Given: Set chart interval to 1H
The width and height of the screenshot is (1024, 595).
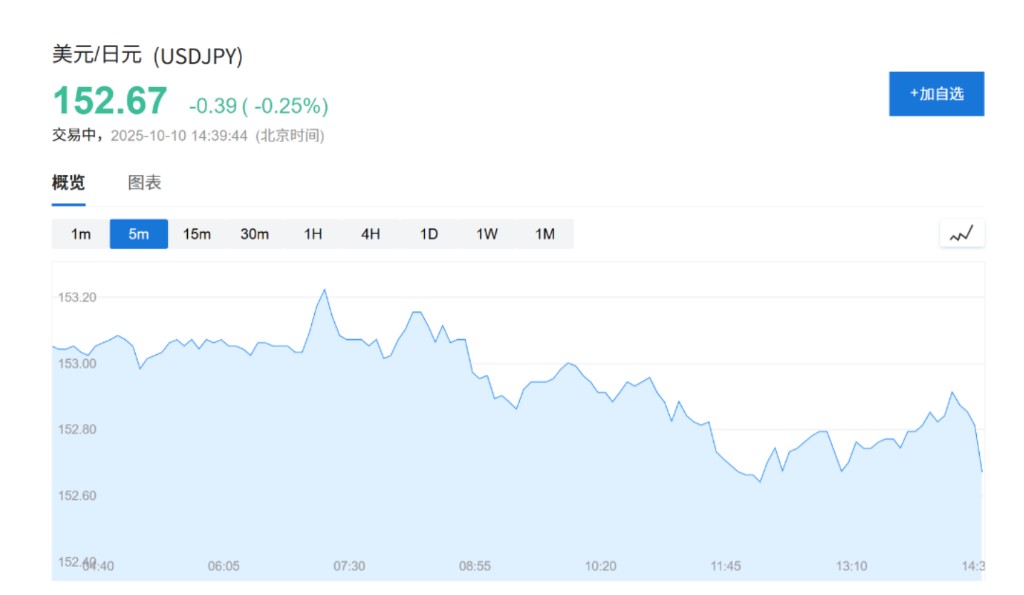Looking at the screenshot, I should [x=313, y=234].
